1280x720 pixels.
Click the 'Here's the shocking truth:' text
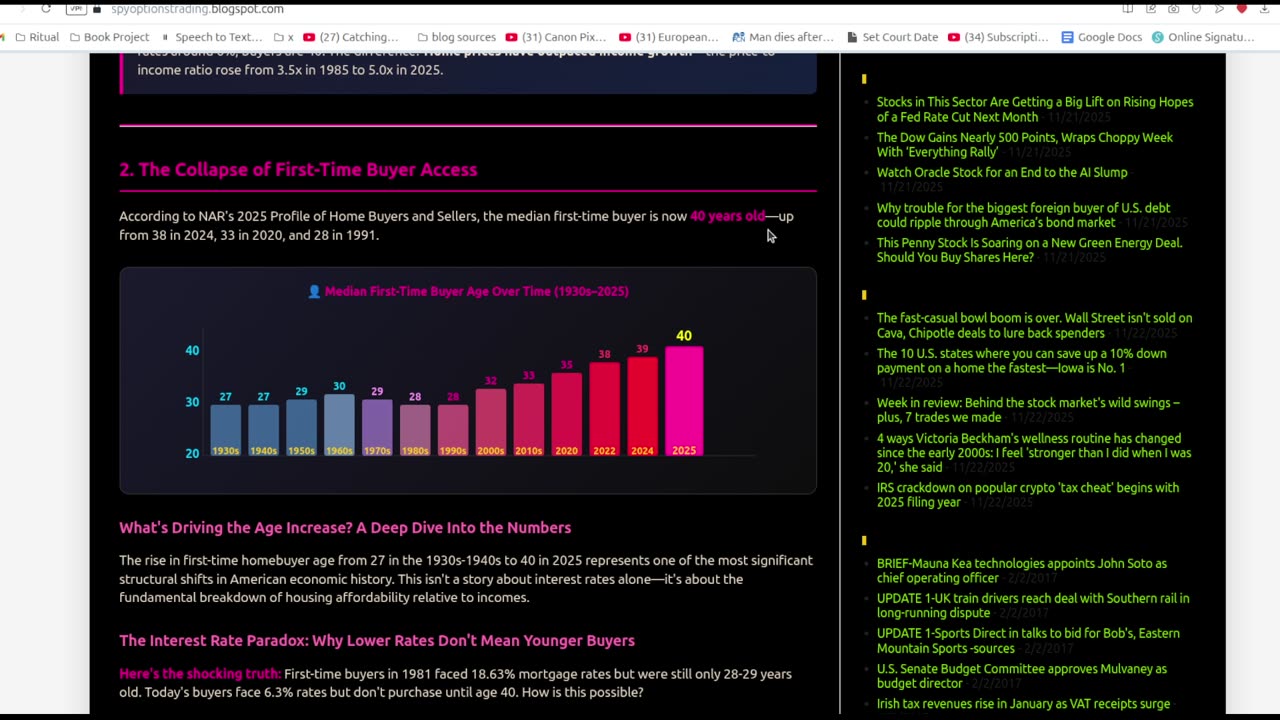tap(200, 674)
